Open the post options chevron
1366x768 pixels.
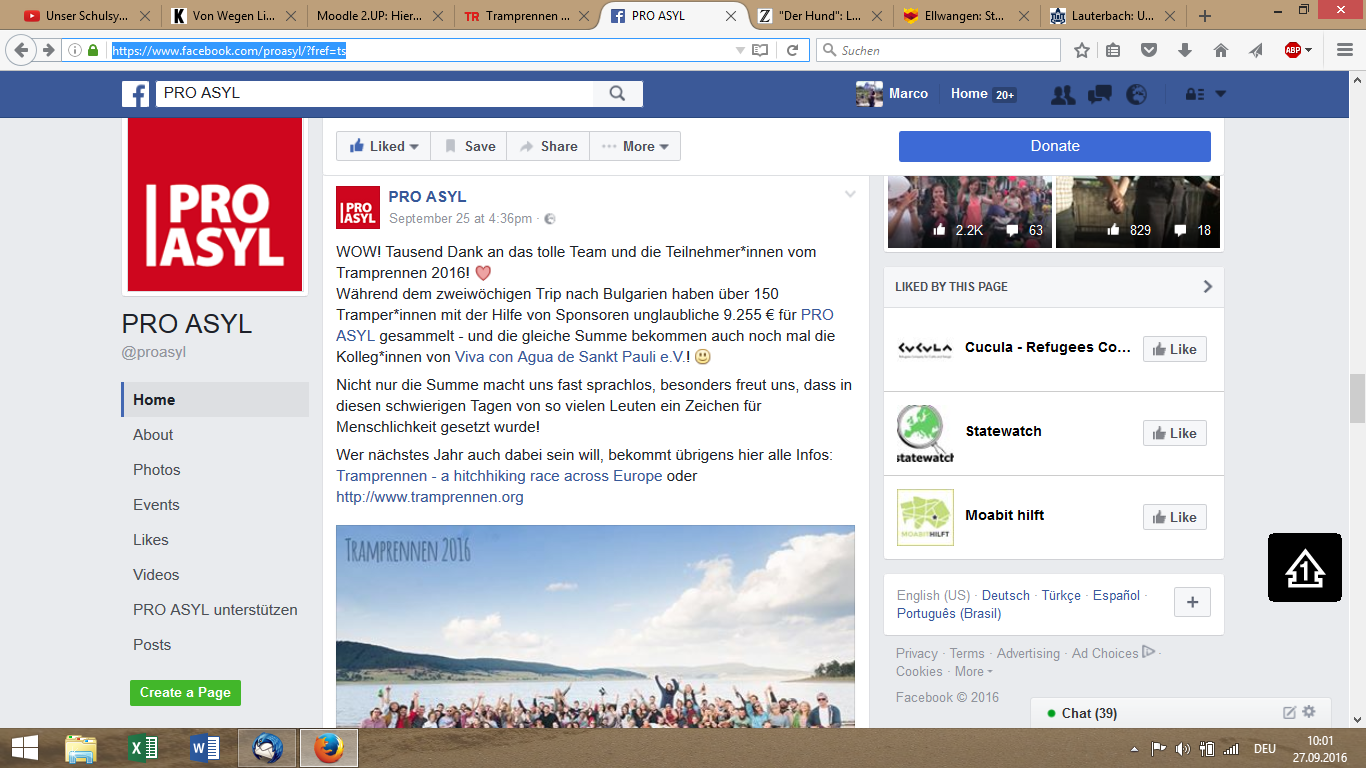click(850, 195)
